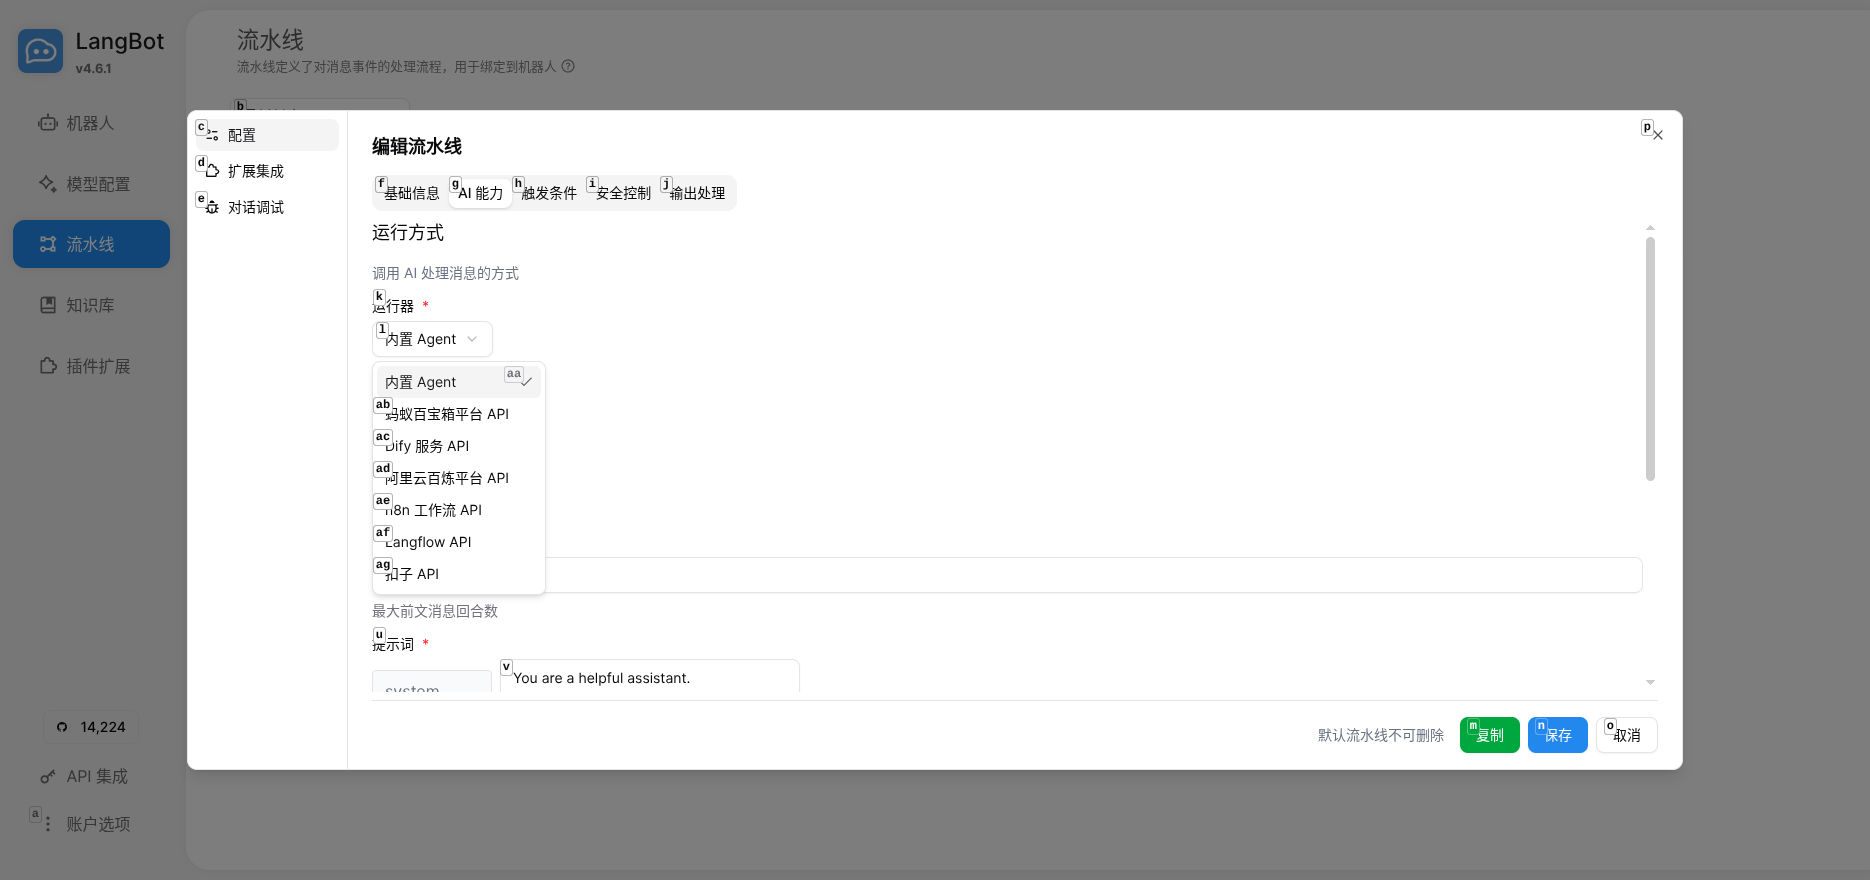Expand the 内置 Agent runner dropdown

click(432, 339)
